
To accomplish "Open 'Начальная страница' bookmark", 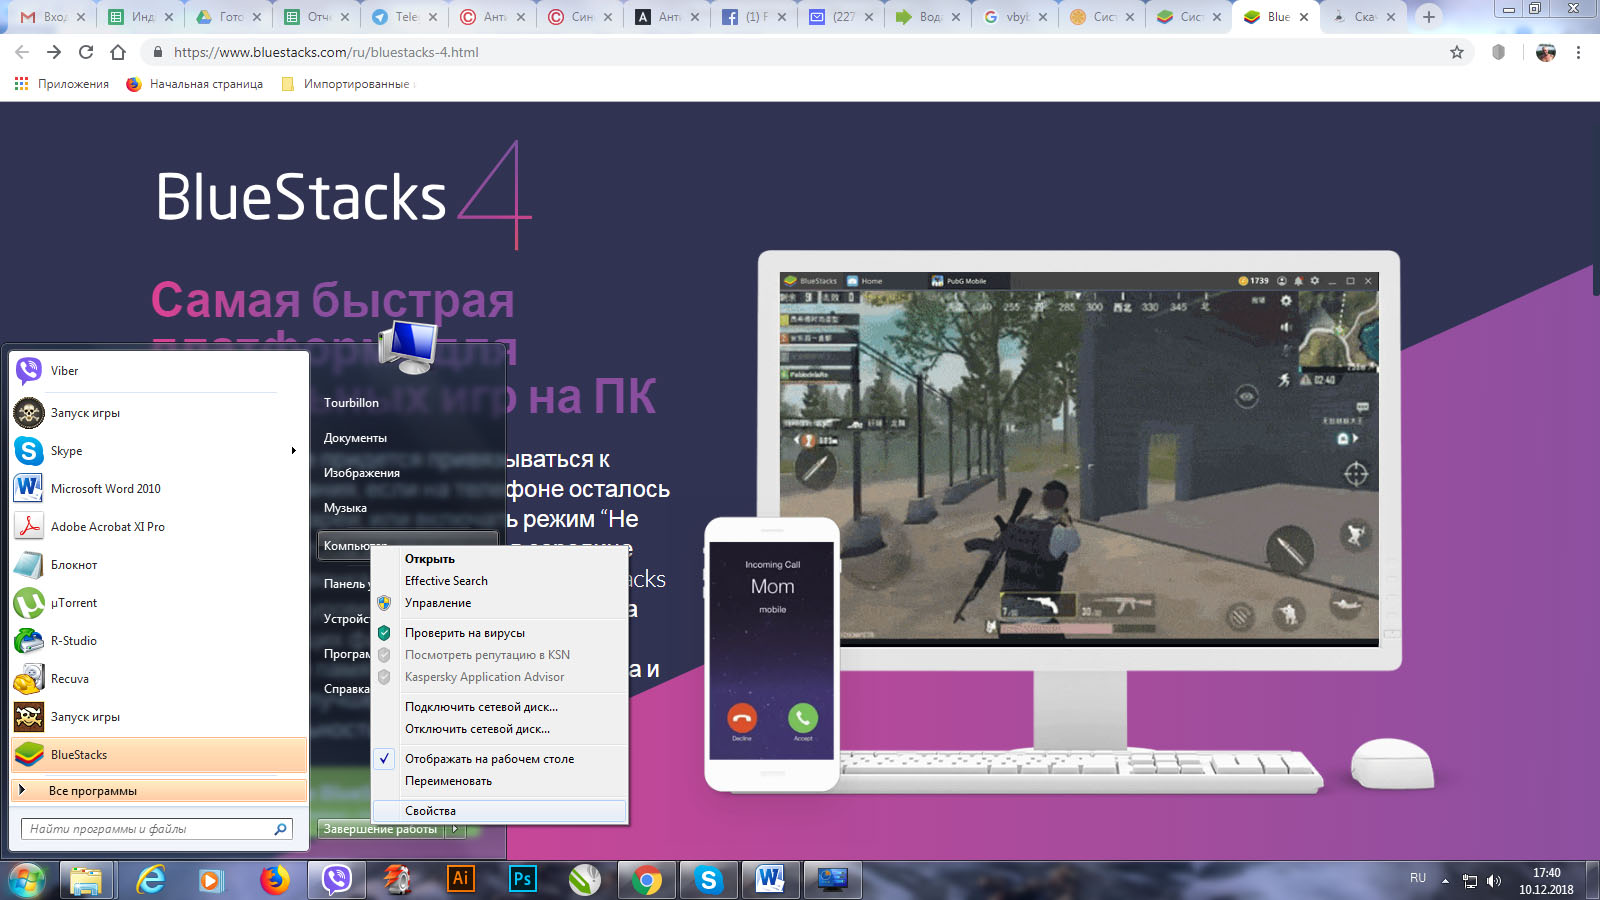I will [195, 84].
